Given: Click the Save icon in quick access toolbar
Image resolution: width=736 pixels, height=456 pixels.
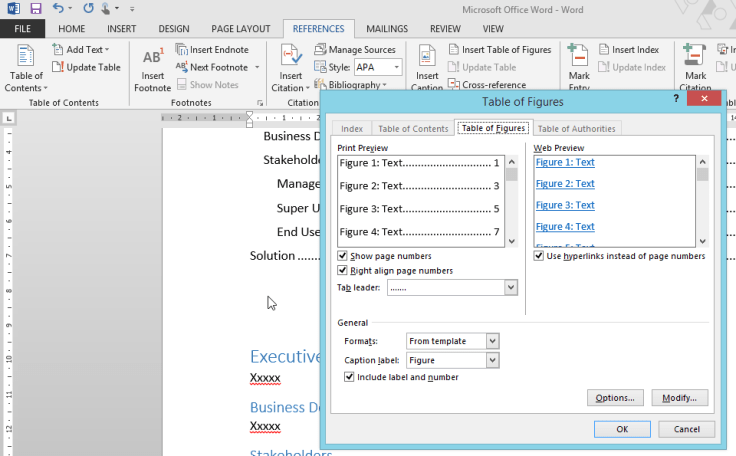Looking at the screenshot, I should click(x=35, y=8).
